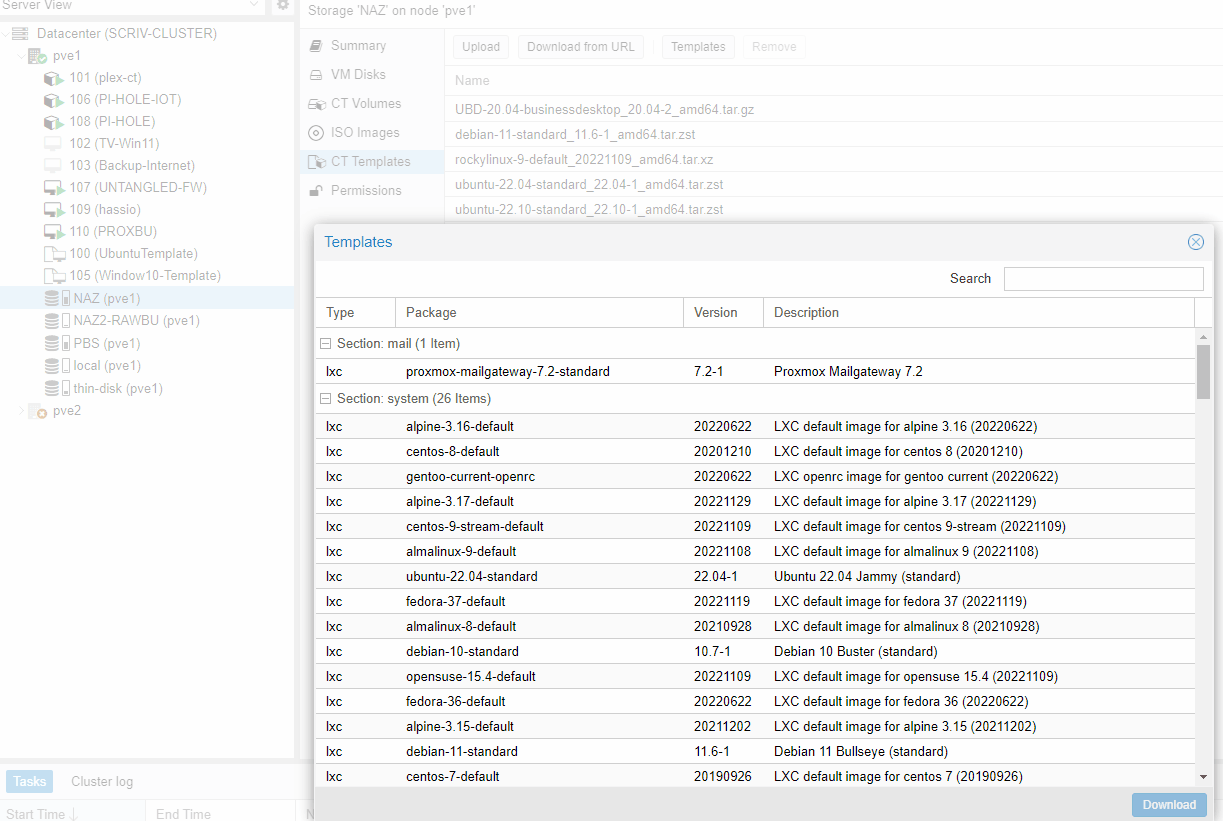
Task: Select the opensuse-15.4-default template row
Action: tap(755, 677)
